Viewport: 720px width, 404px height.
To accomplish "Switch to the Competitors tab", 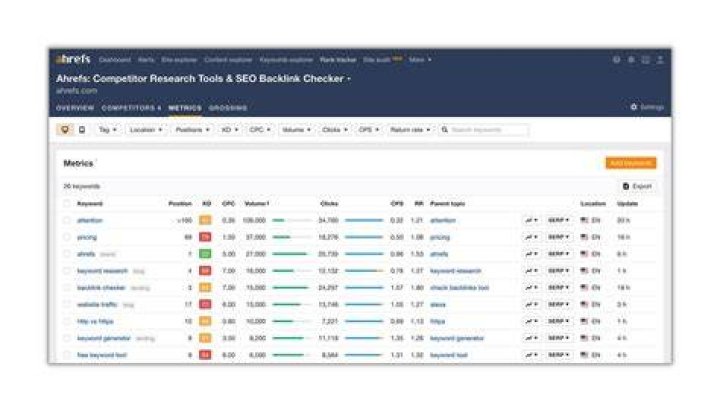I will click(131, 108).
